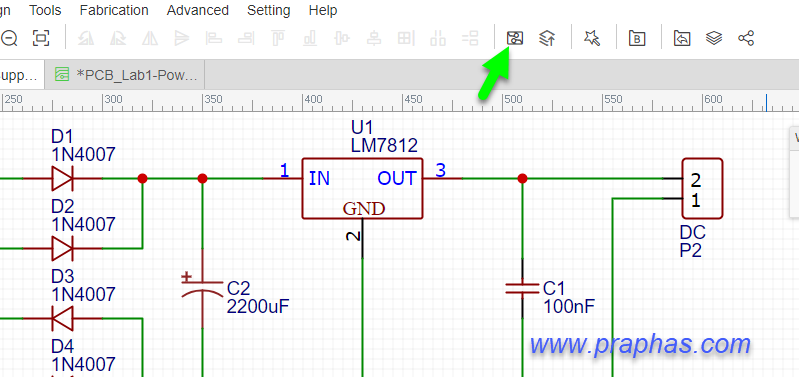Click the BOM export icon
The width and height of the screenshot is (799, 377).
tap(637, 38)
